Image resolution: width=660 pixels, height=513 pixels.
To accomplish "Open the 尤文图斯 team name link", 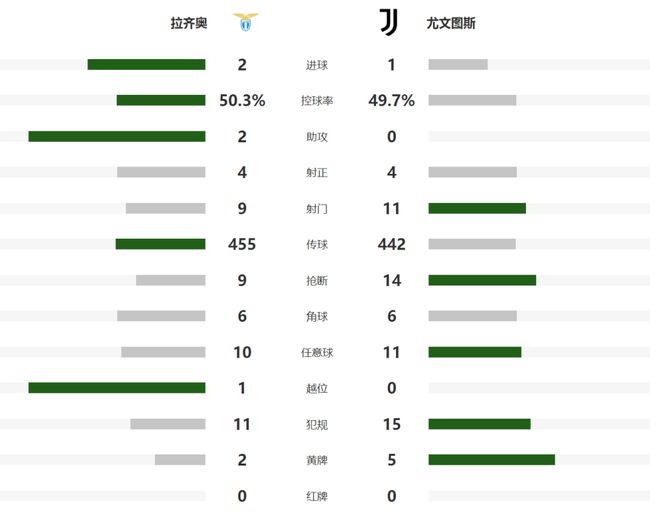I will tap(451, 23).
